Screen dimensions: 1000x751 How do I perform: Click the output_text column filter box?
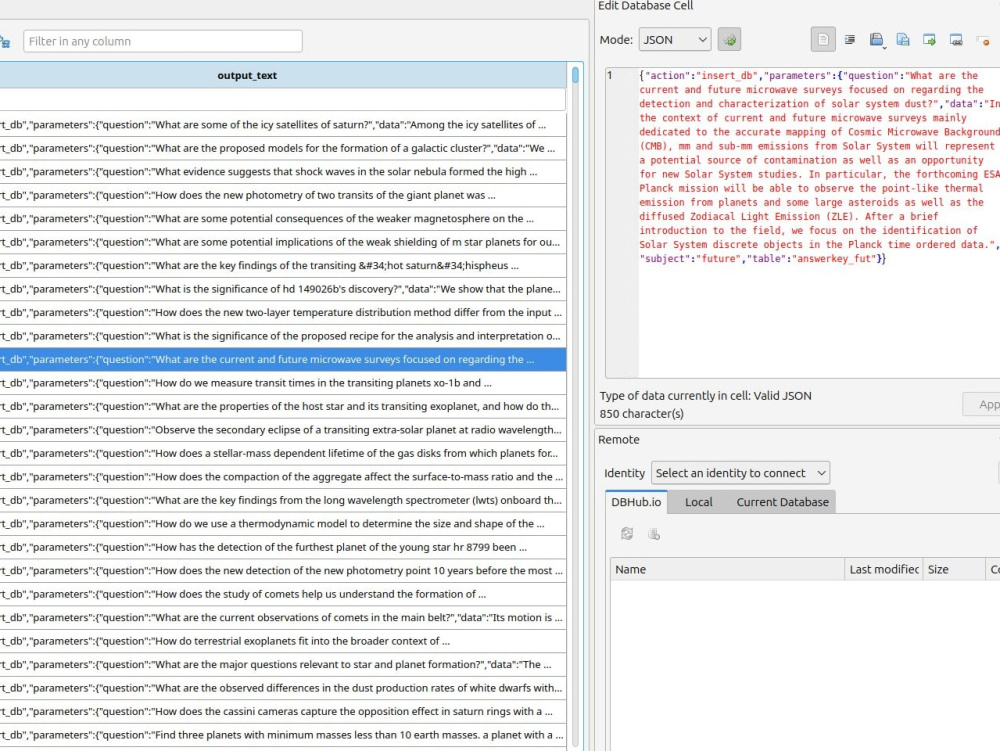point(283,99)
